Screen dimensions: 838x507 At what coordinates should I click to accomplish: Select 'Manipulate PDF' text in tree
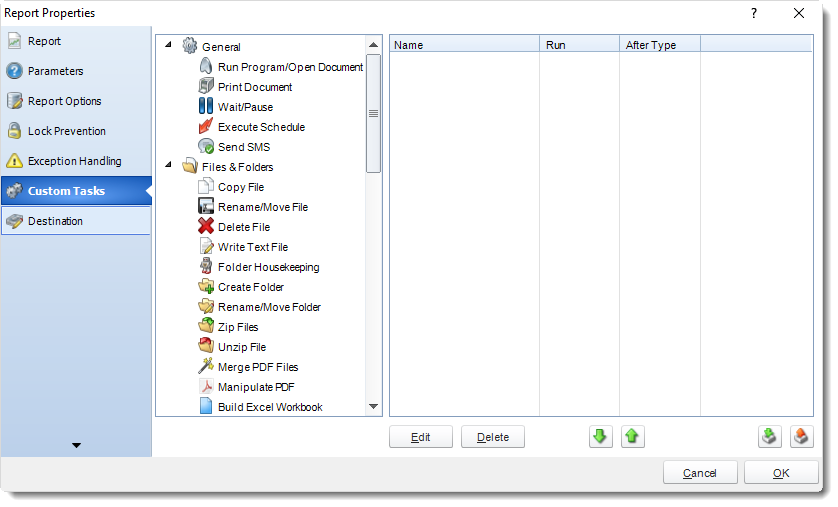[x=256, y=387]
